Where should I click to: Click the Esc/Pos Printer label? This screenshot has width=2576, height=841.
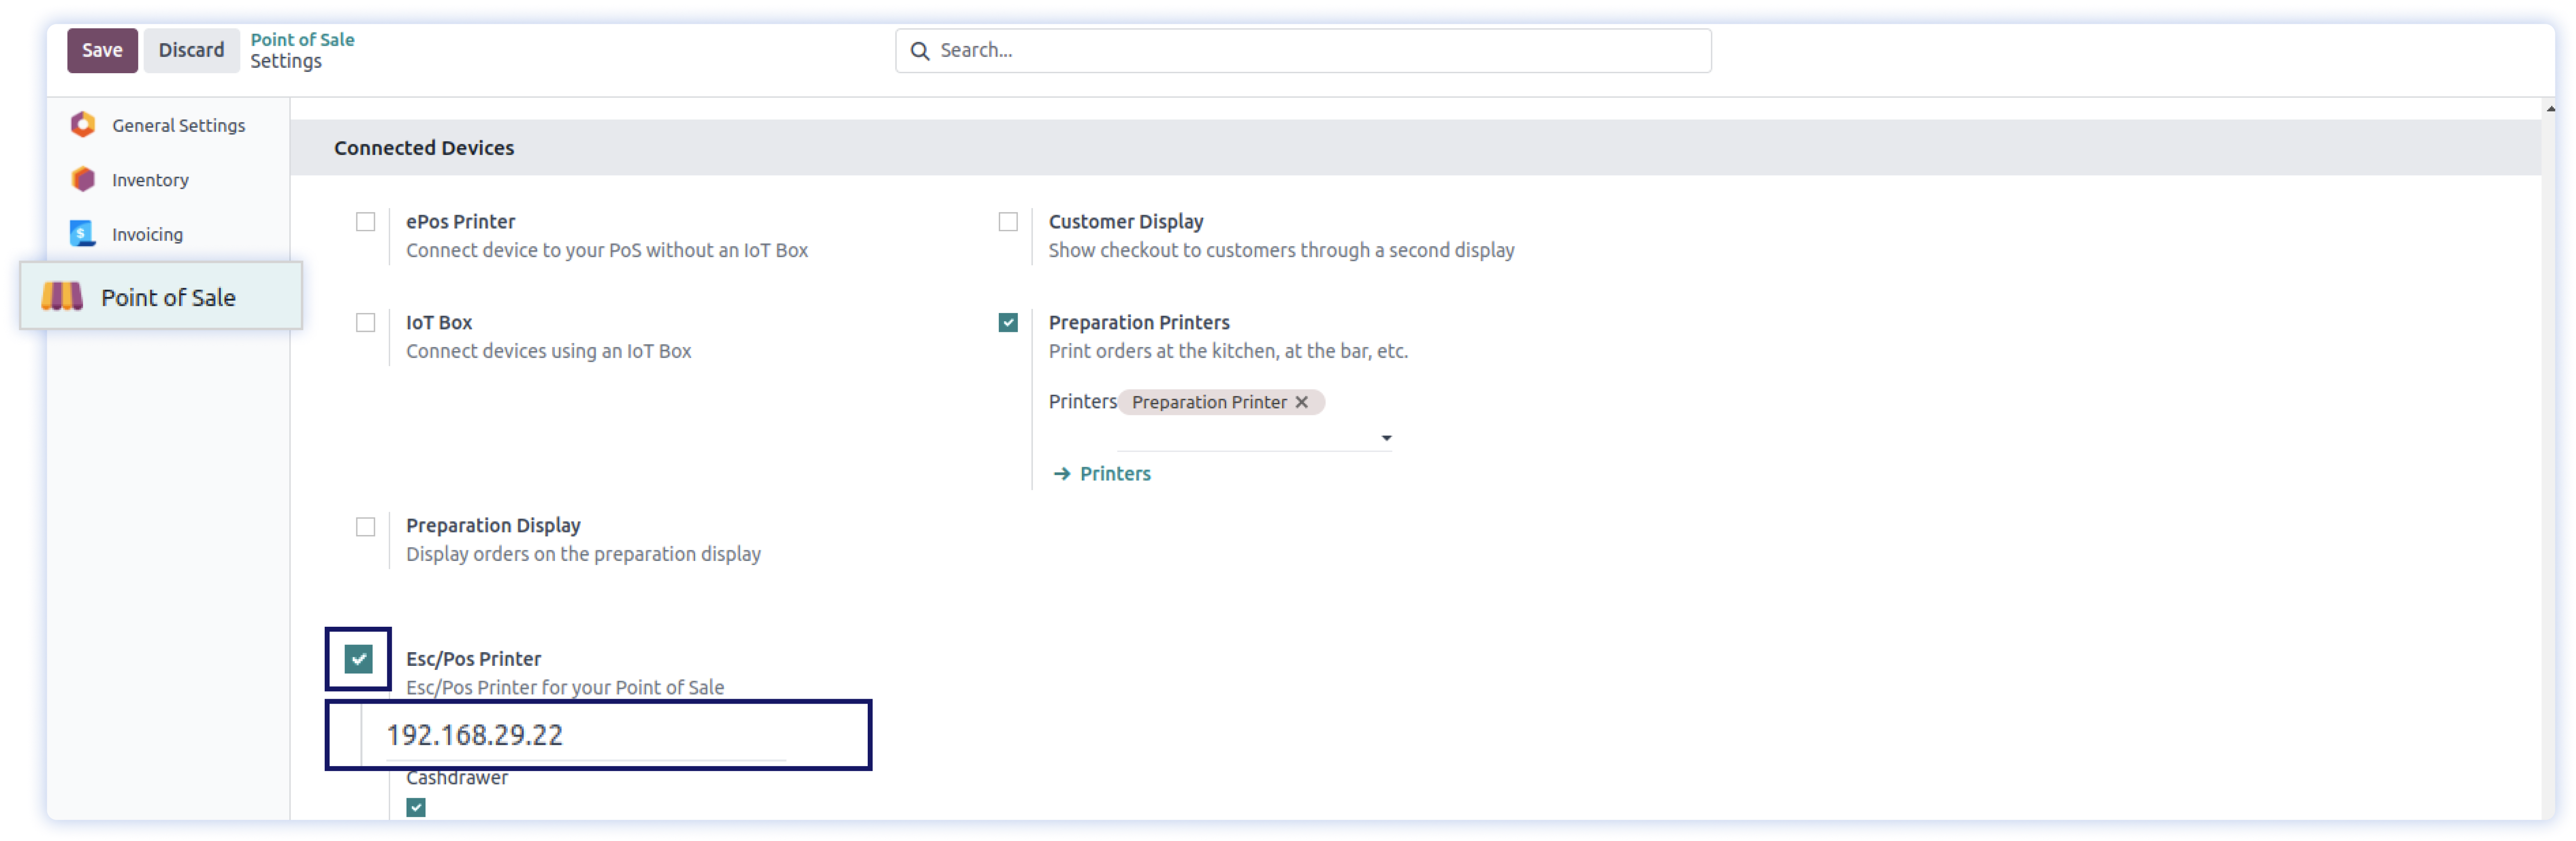(x=473, y=659)
